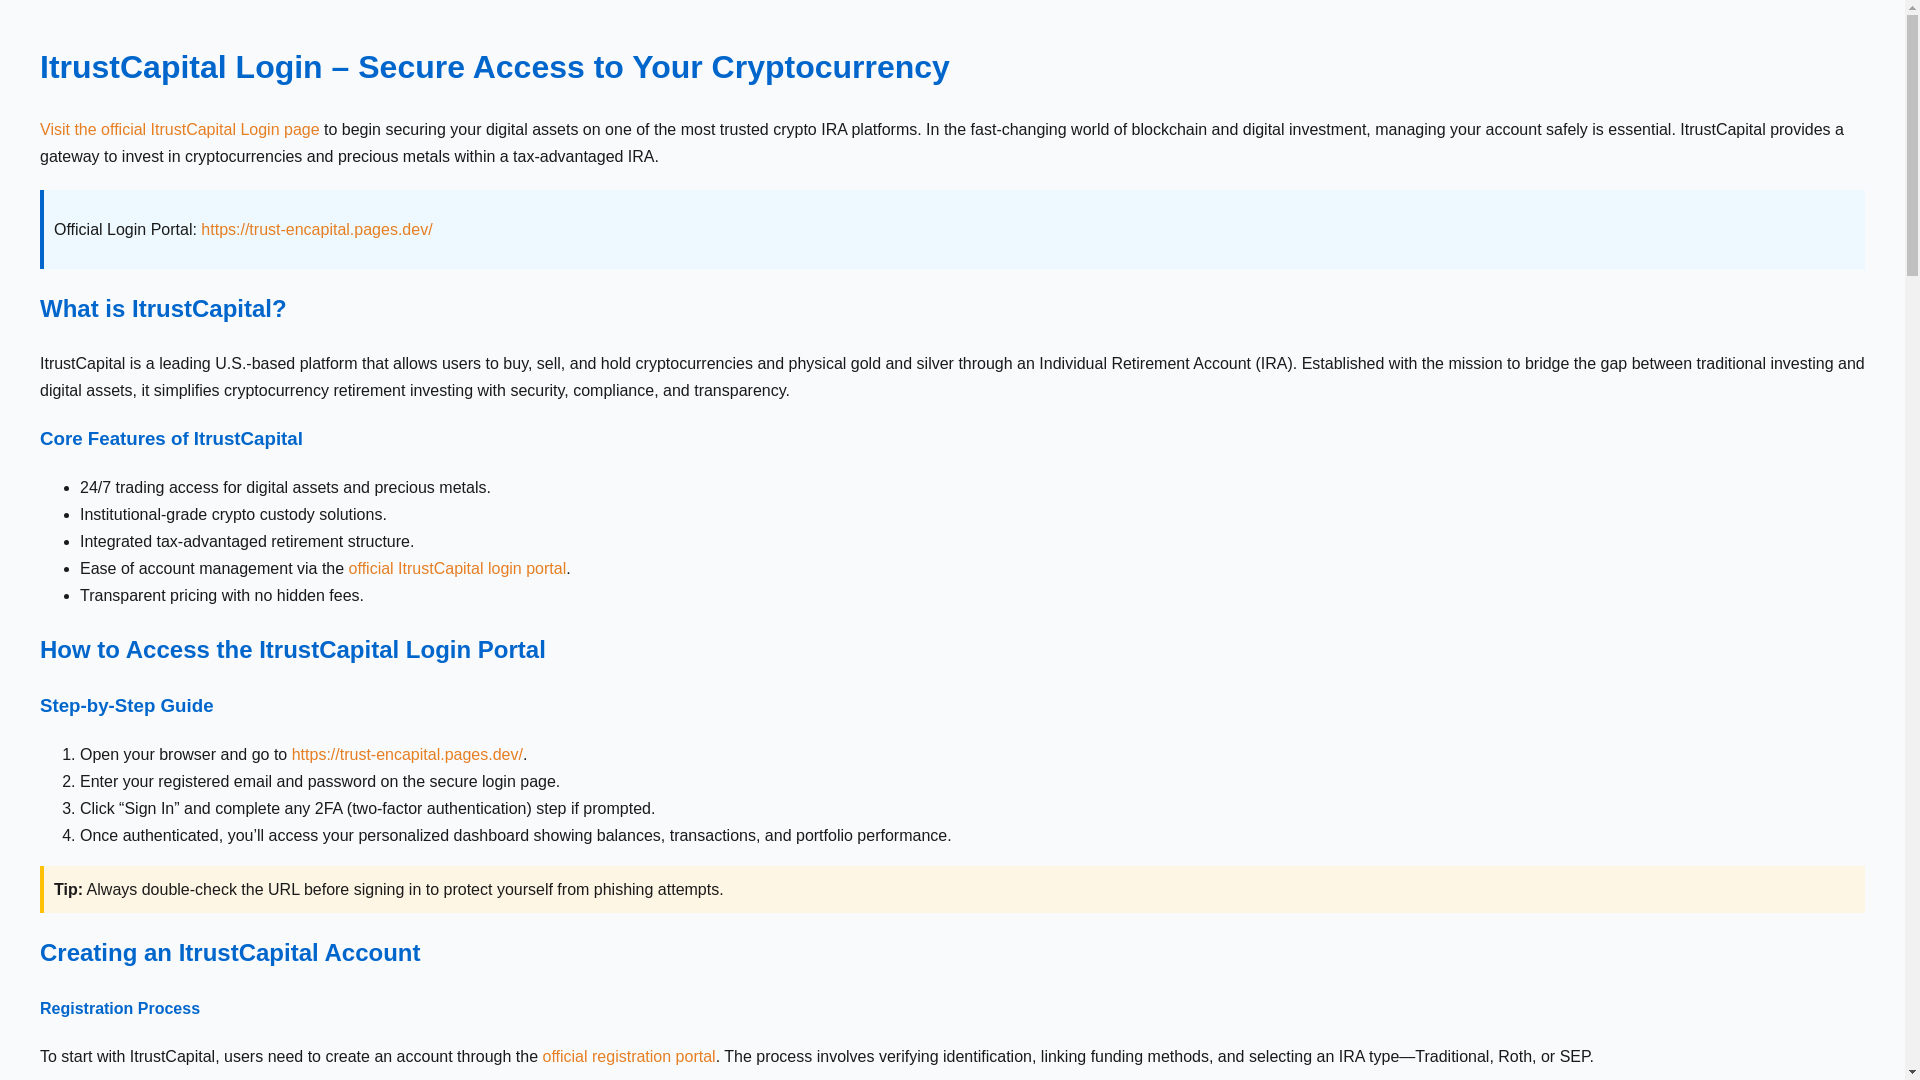Viewport: 1920px width, 1080px height.
Task: Click the "24/7 trading access" bullet item
Action: pyautogui.click(x=285, y=488)
